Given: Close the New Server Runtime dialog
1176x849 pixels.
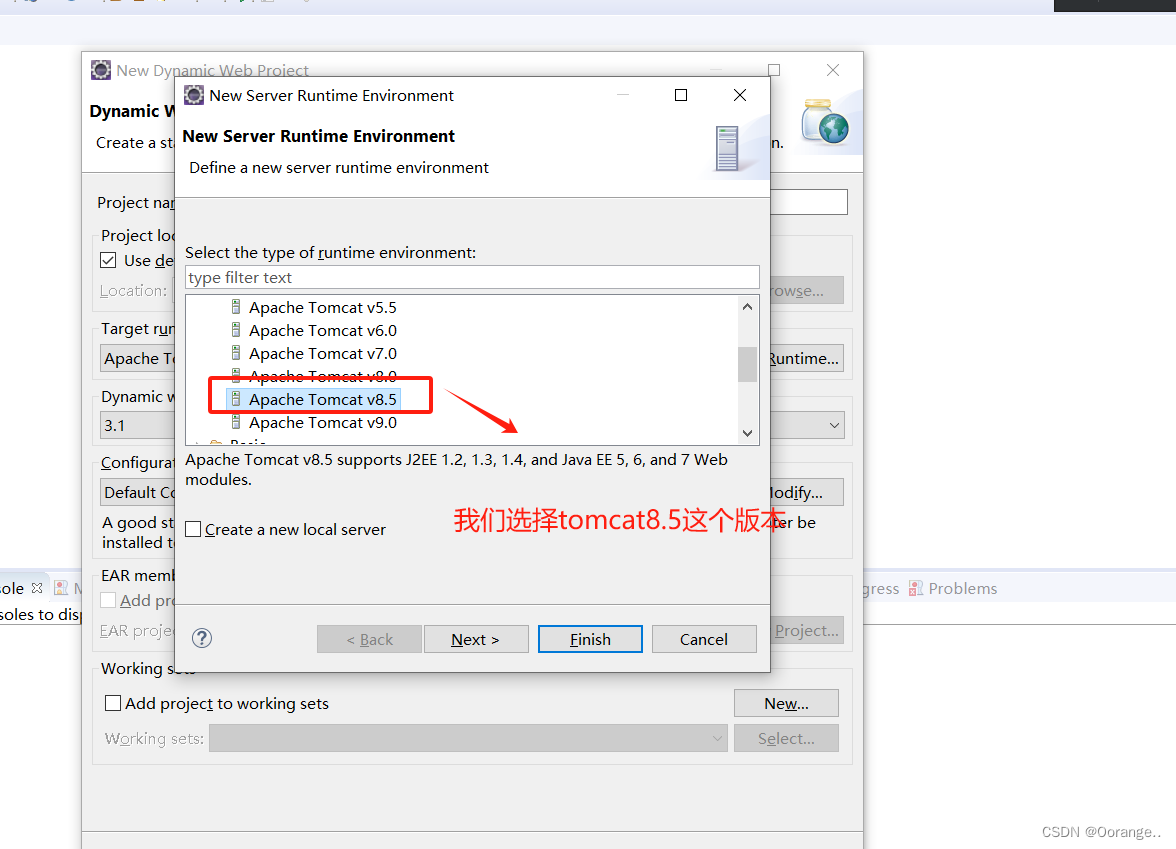Looking at the screenshot, I should point(740,95).
